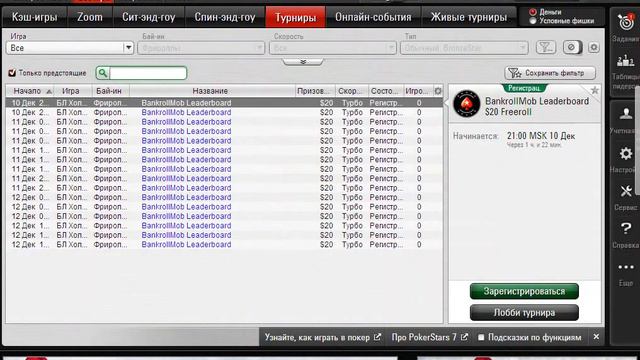Switch to the Онлайн-события tab
The height and width of the screenshot is (360, 640).
pos(373,17)
